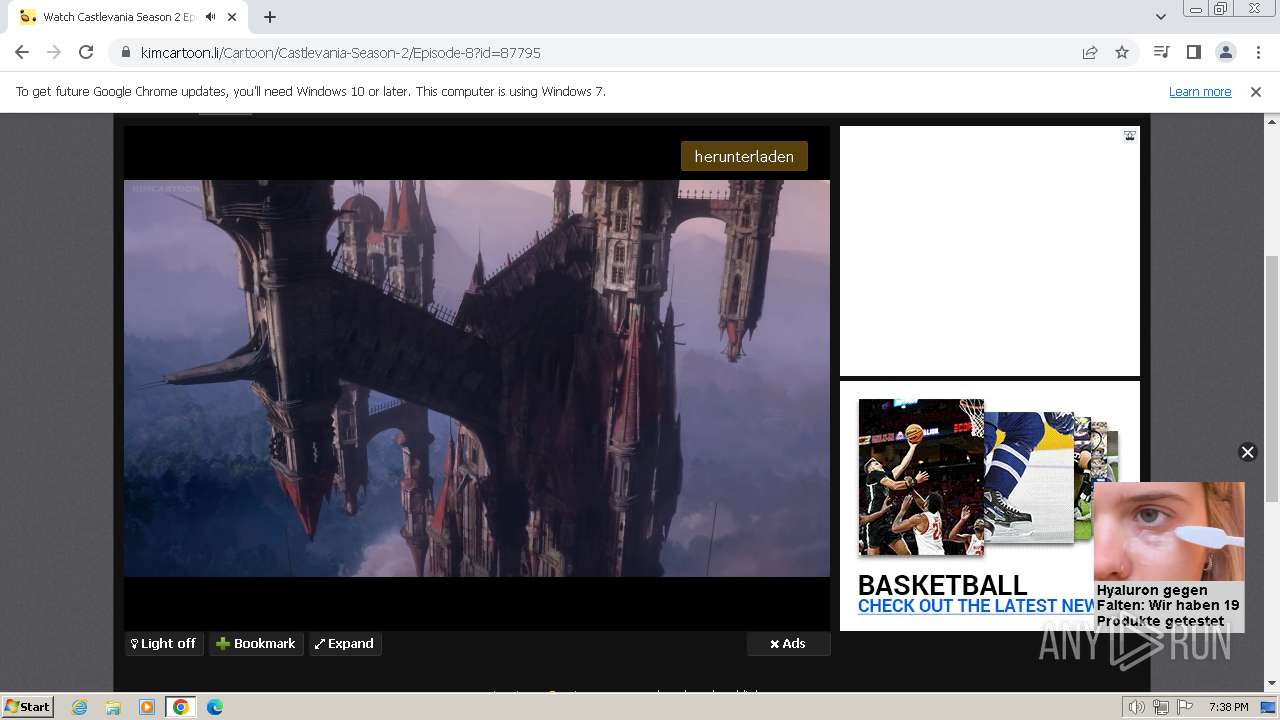Launch Internet Explorer from taskbar

point(80,707)
